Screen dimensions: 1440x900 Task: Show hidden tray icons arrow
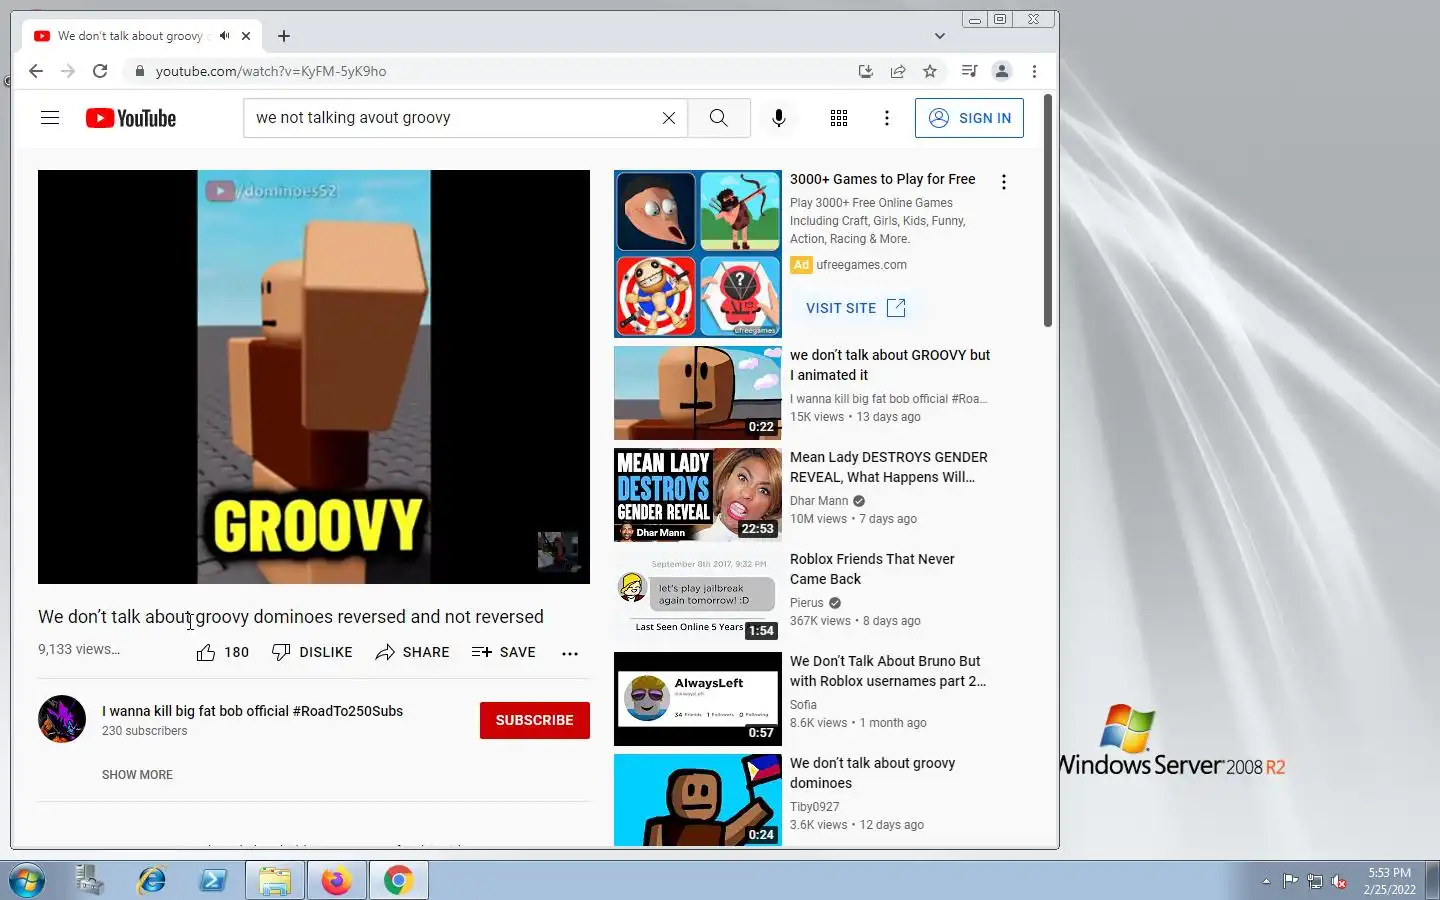(1266, 881)
